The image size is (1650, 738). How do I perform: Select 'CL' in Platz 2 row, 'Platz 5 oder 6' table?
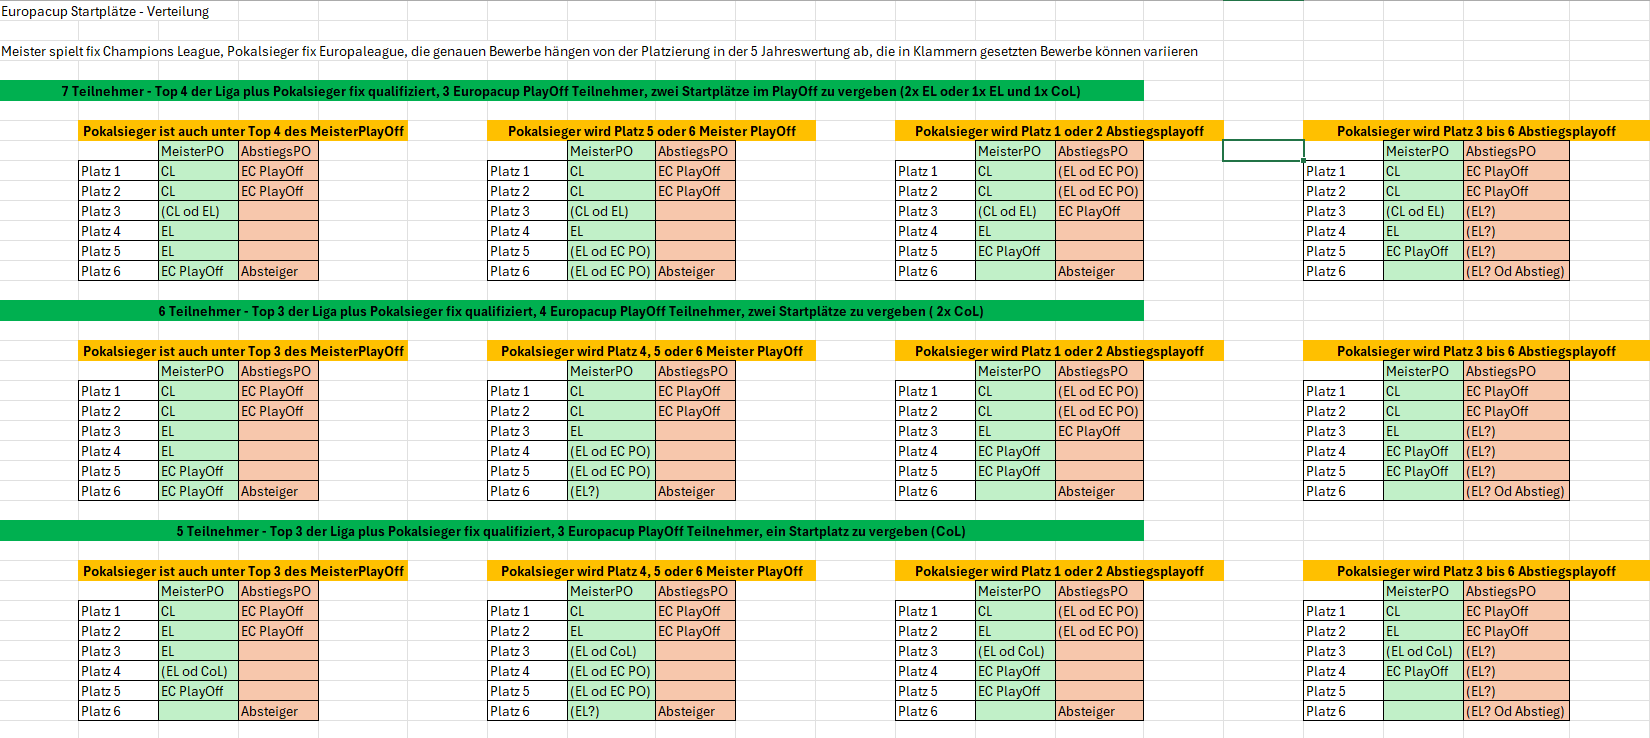click(611, 191)
